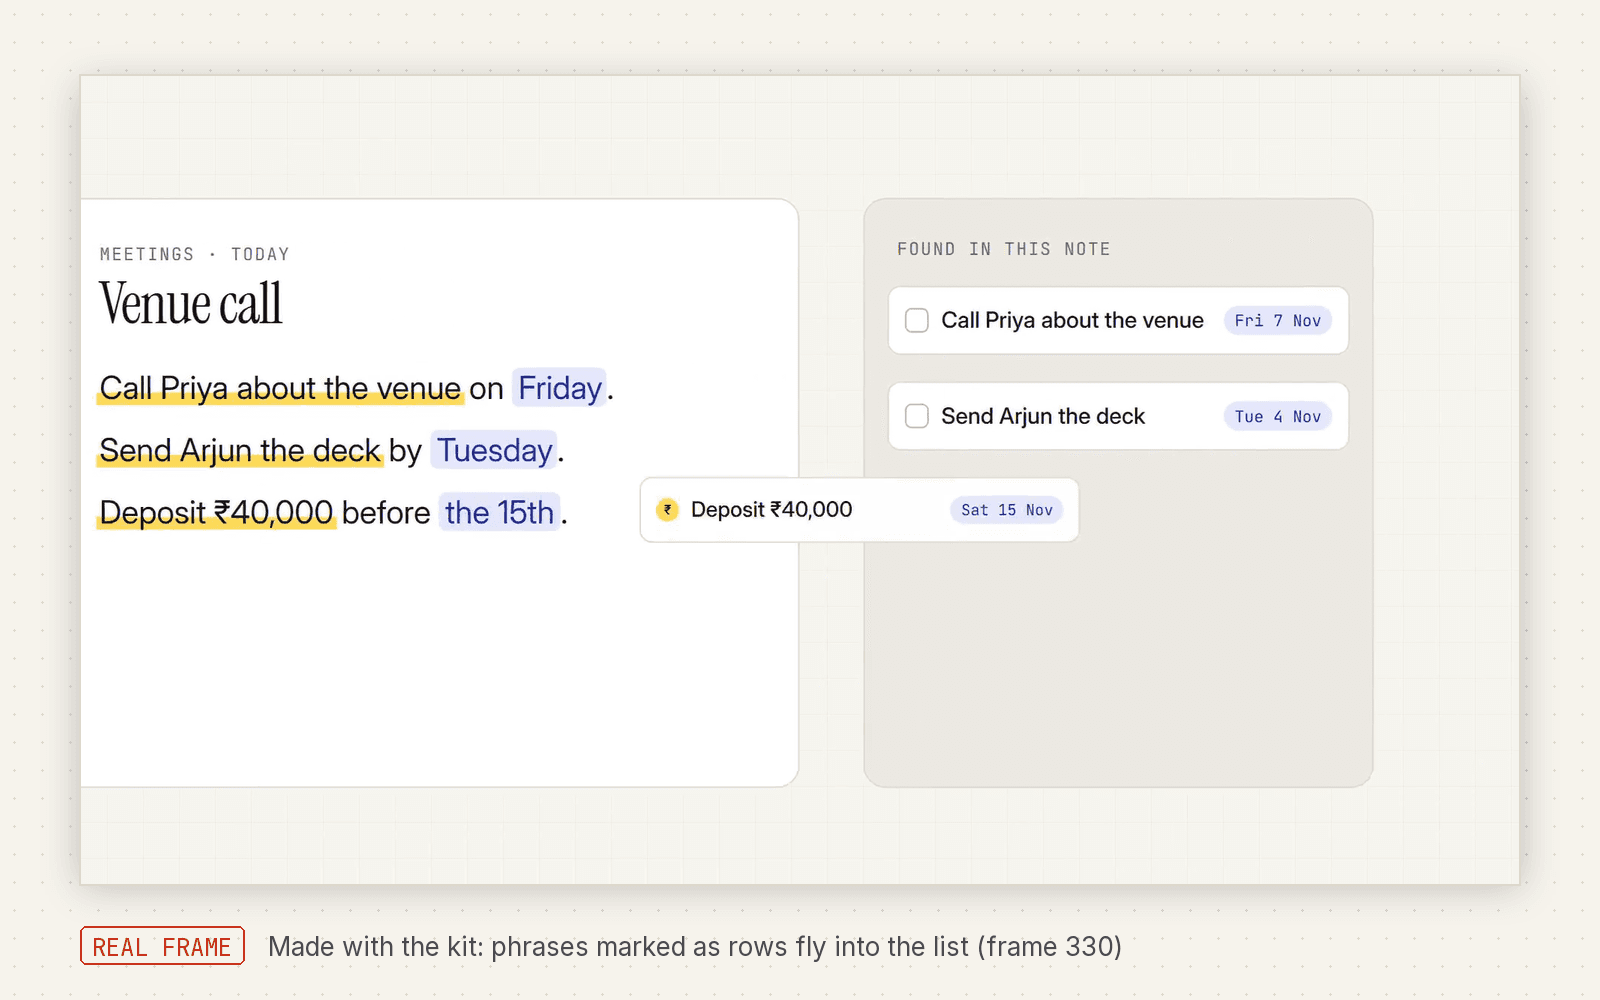Click the 'FOUND IN THIS NOTE' panel heading
Viewport: 1600px width, 1000px height.
click(x=1004, y=249)
